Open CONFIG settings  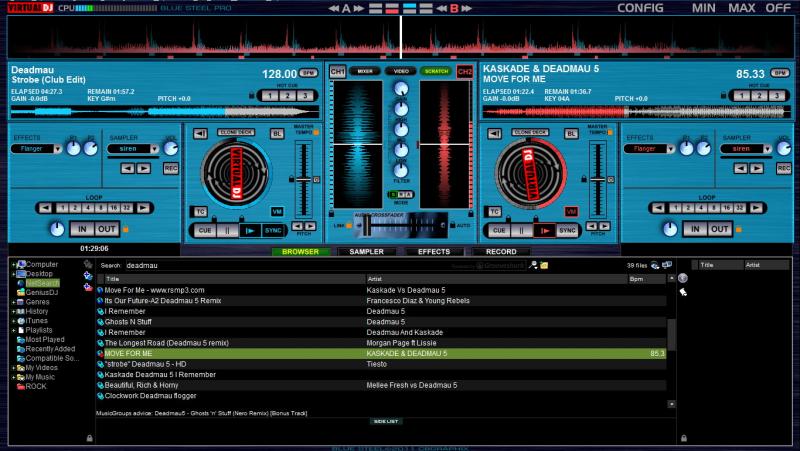[x=640, y=8]
